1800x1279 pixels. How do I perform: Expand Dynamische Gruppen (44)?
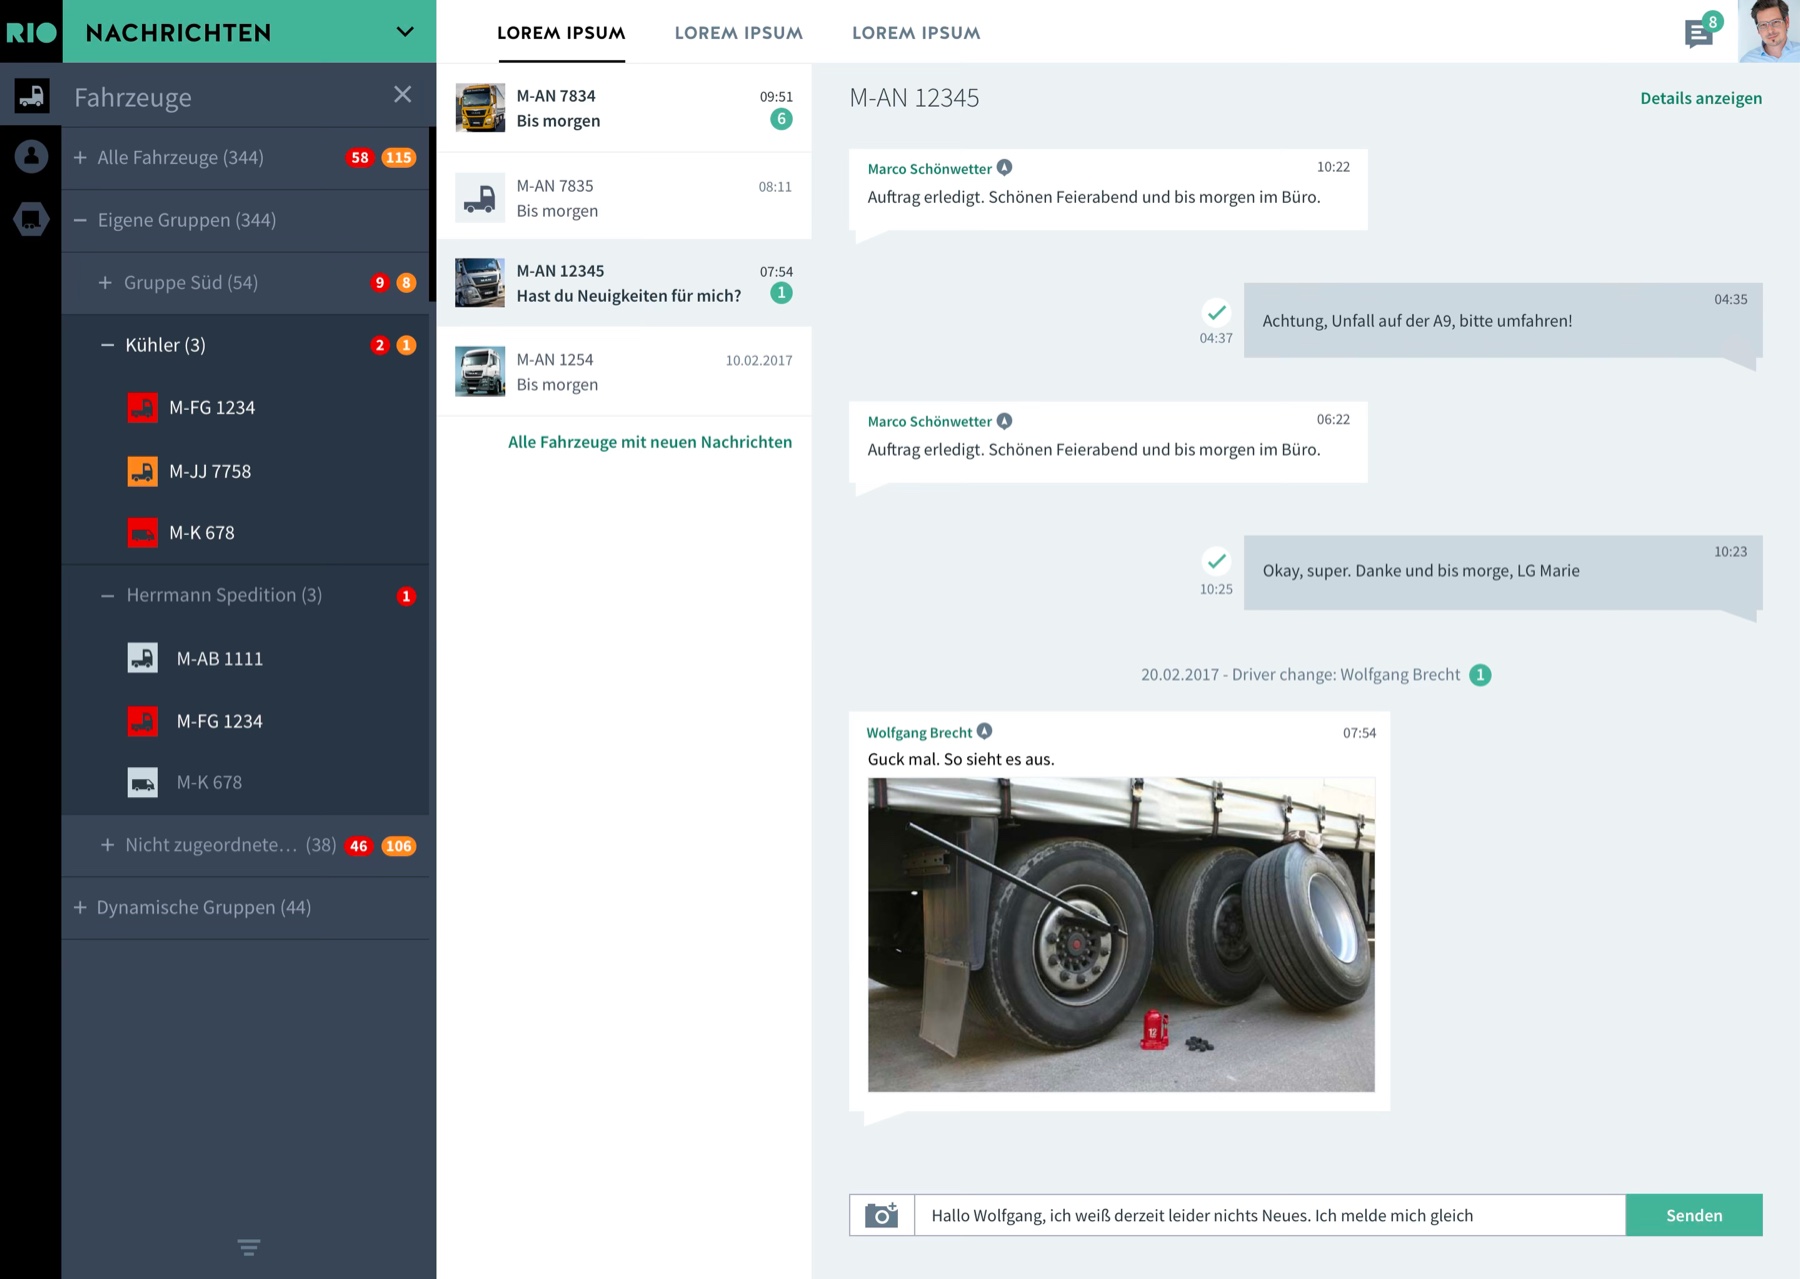pos(80,907)
